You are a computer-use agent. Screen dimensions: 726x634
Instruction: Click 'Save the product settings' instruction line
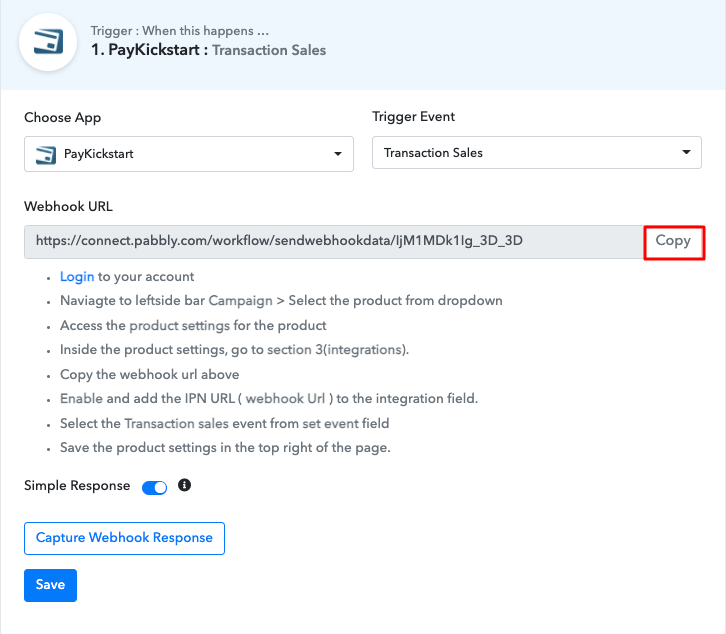225,448
